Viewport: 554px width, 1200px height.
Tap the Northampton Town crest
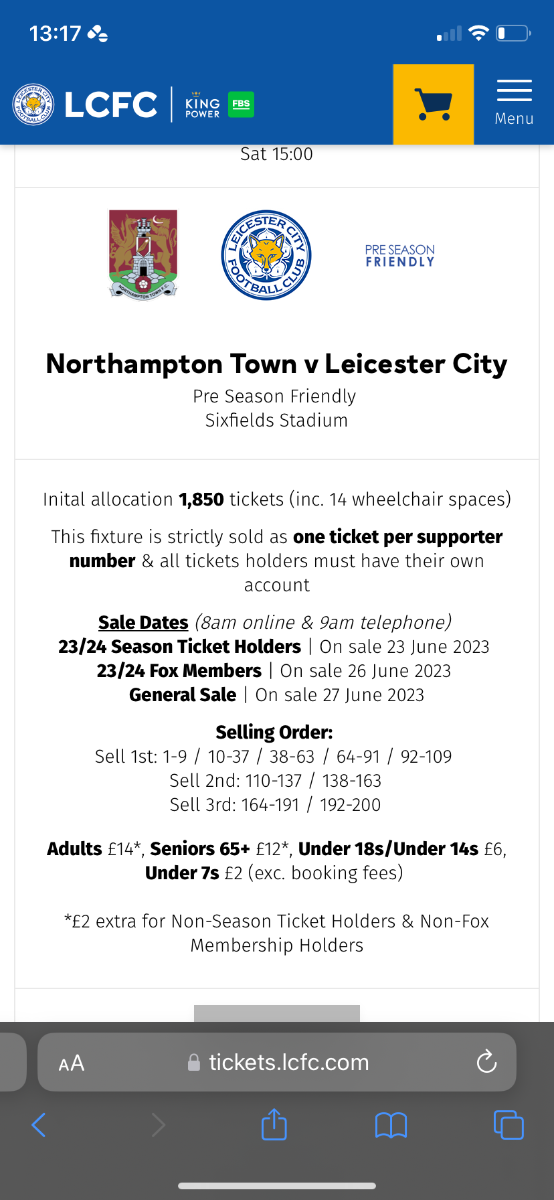coord(143,253)
